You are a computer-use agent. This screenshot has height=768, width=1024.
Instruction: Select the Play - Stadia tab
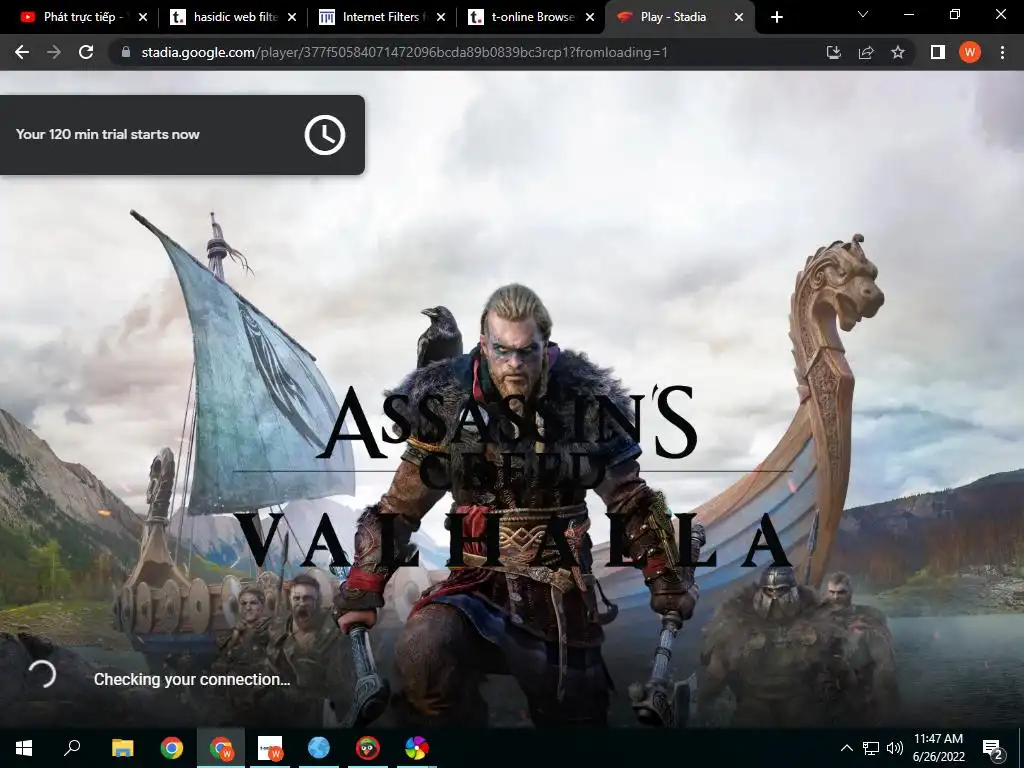[679, 17]
